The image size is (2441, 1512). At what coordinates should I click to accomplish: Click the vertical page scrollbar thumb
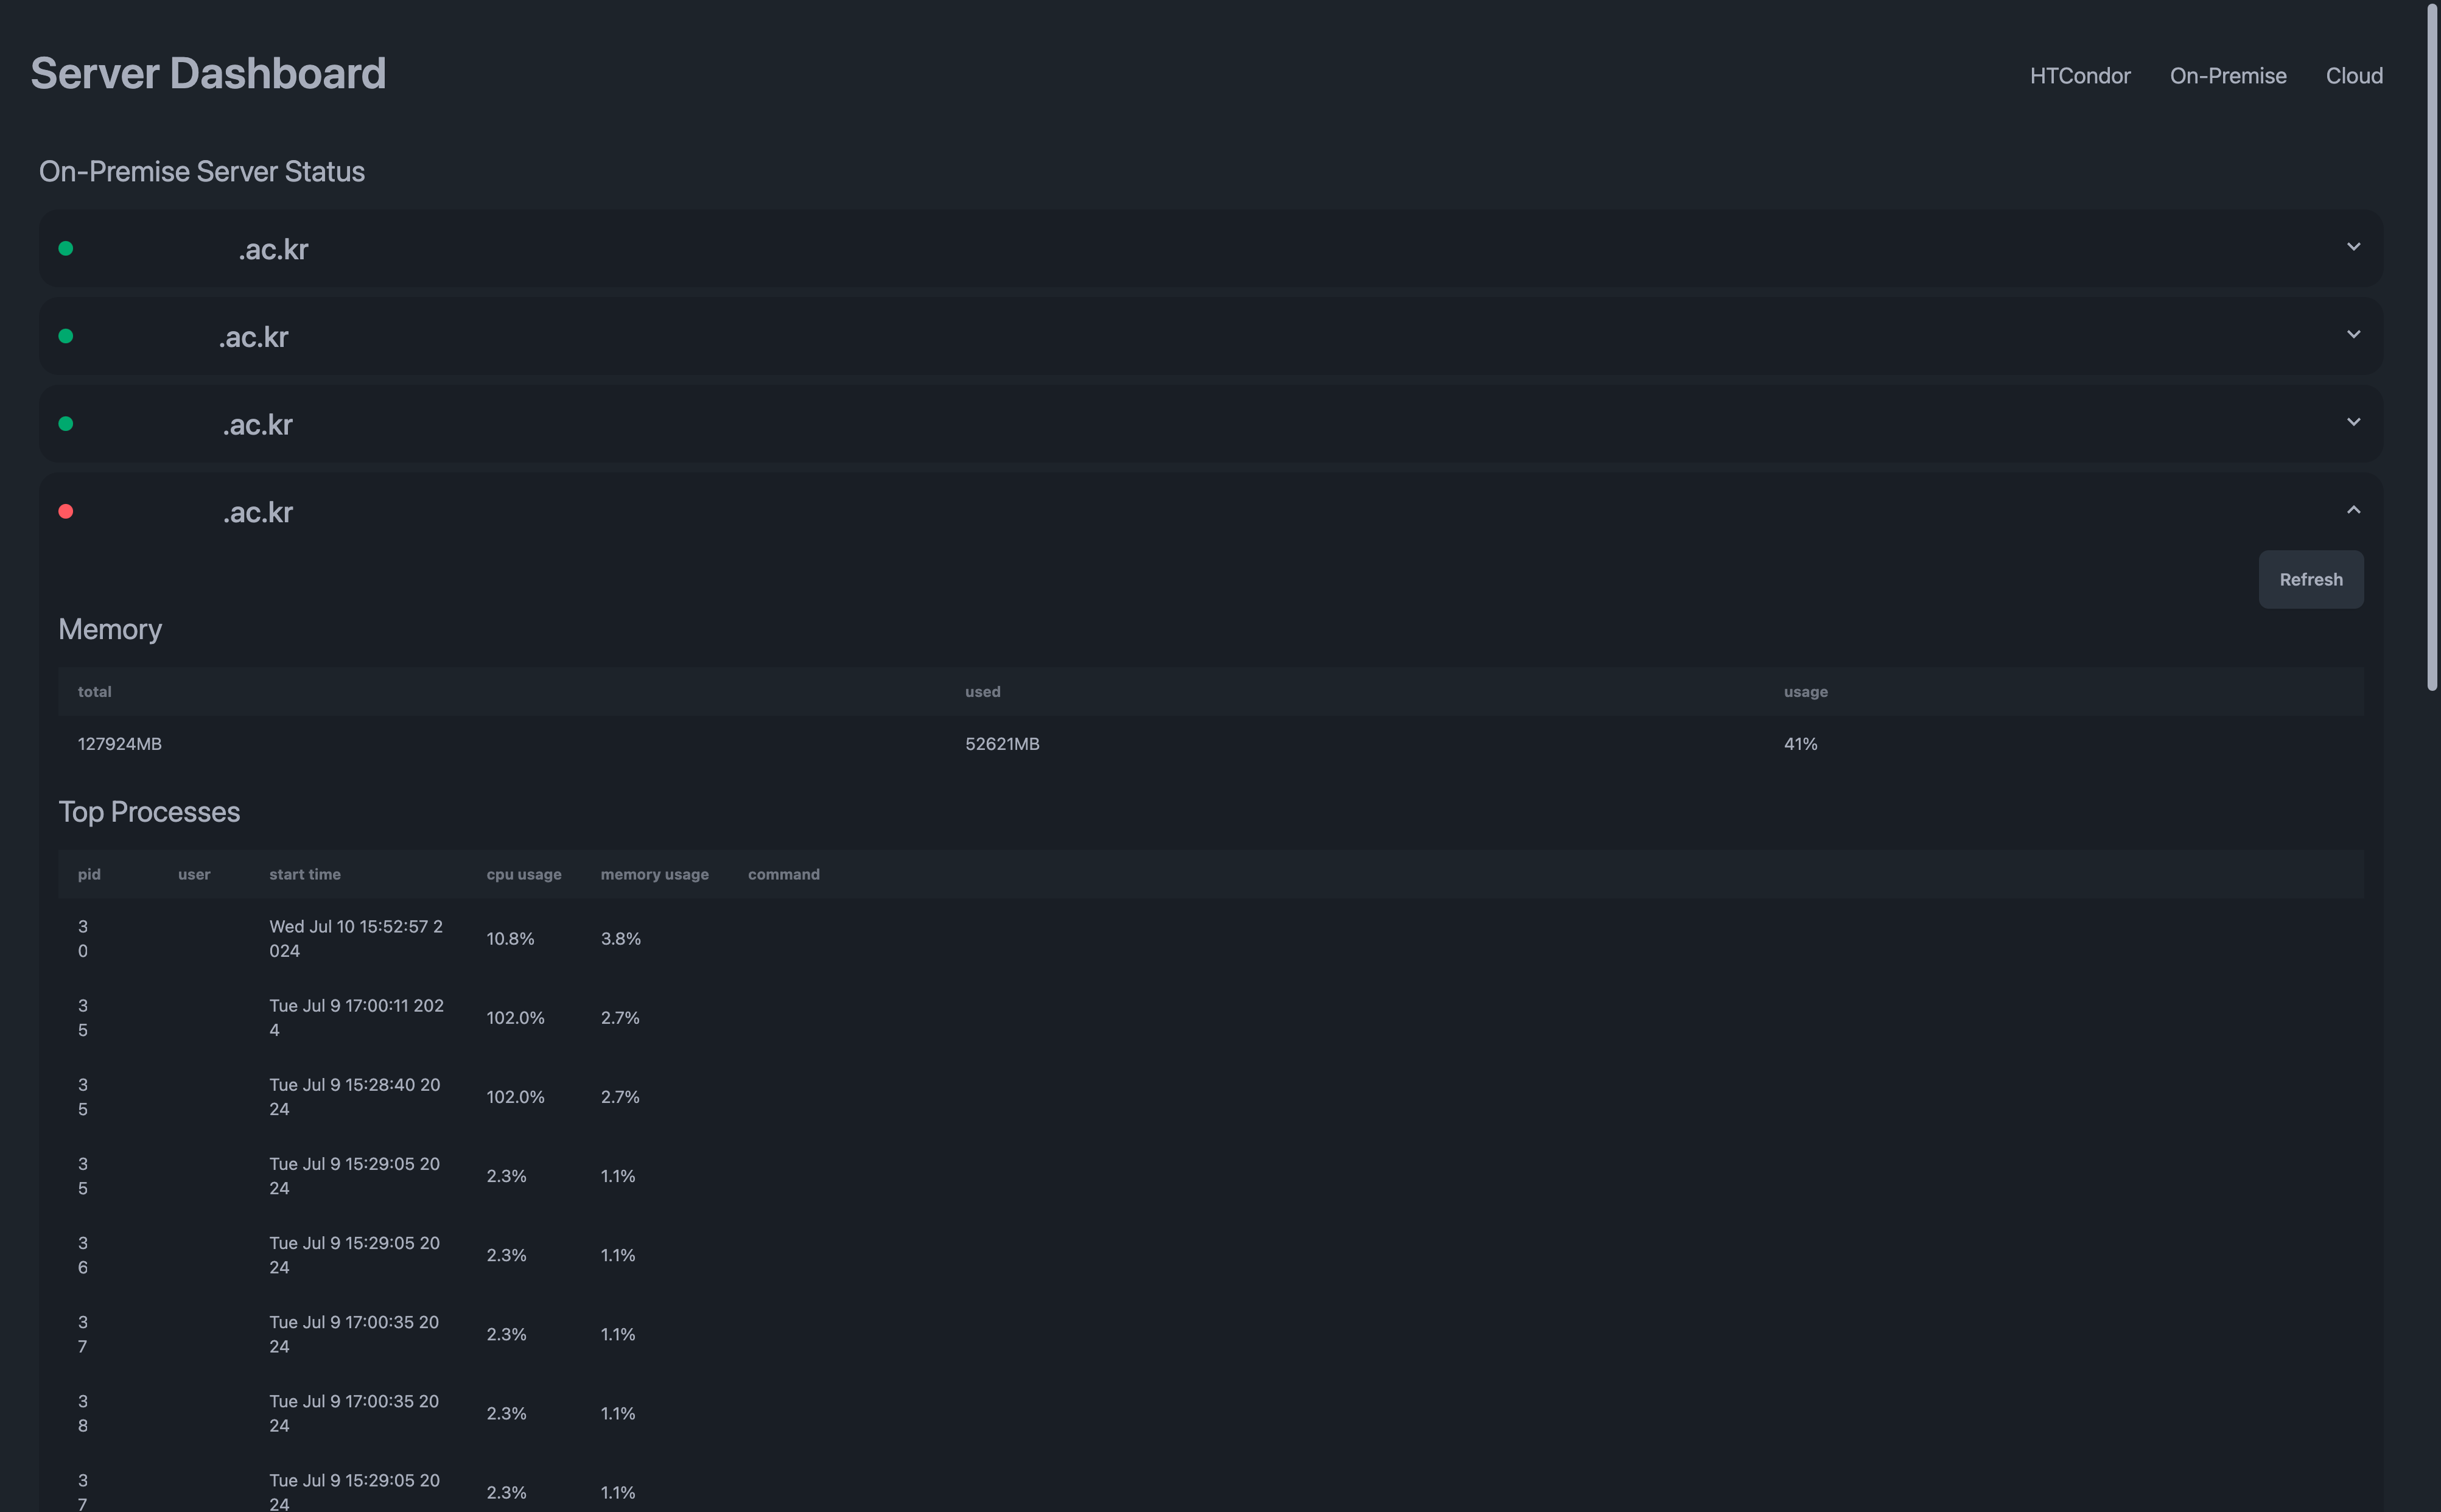[x=2432, y=346]
